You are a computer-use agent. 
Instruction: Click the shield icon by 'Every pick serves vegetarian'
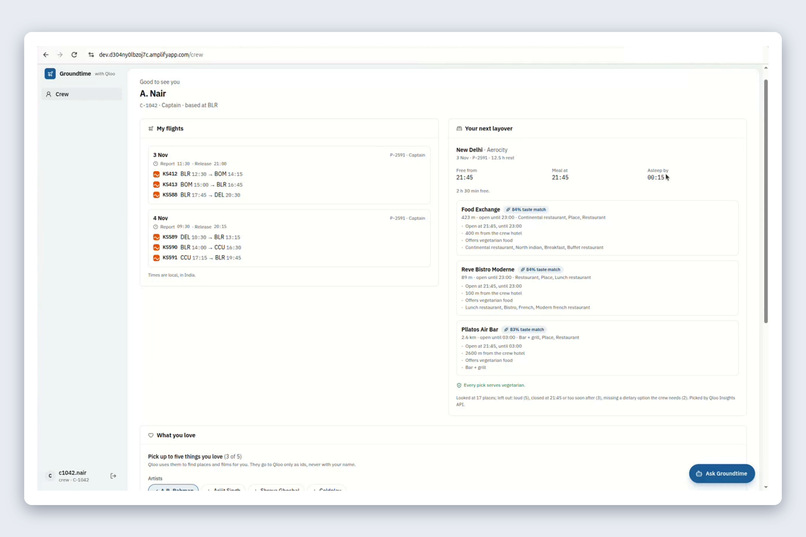pyautogui.click(x=459, y=385)
